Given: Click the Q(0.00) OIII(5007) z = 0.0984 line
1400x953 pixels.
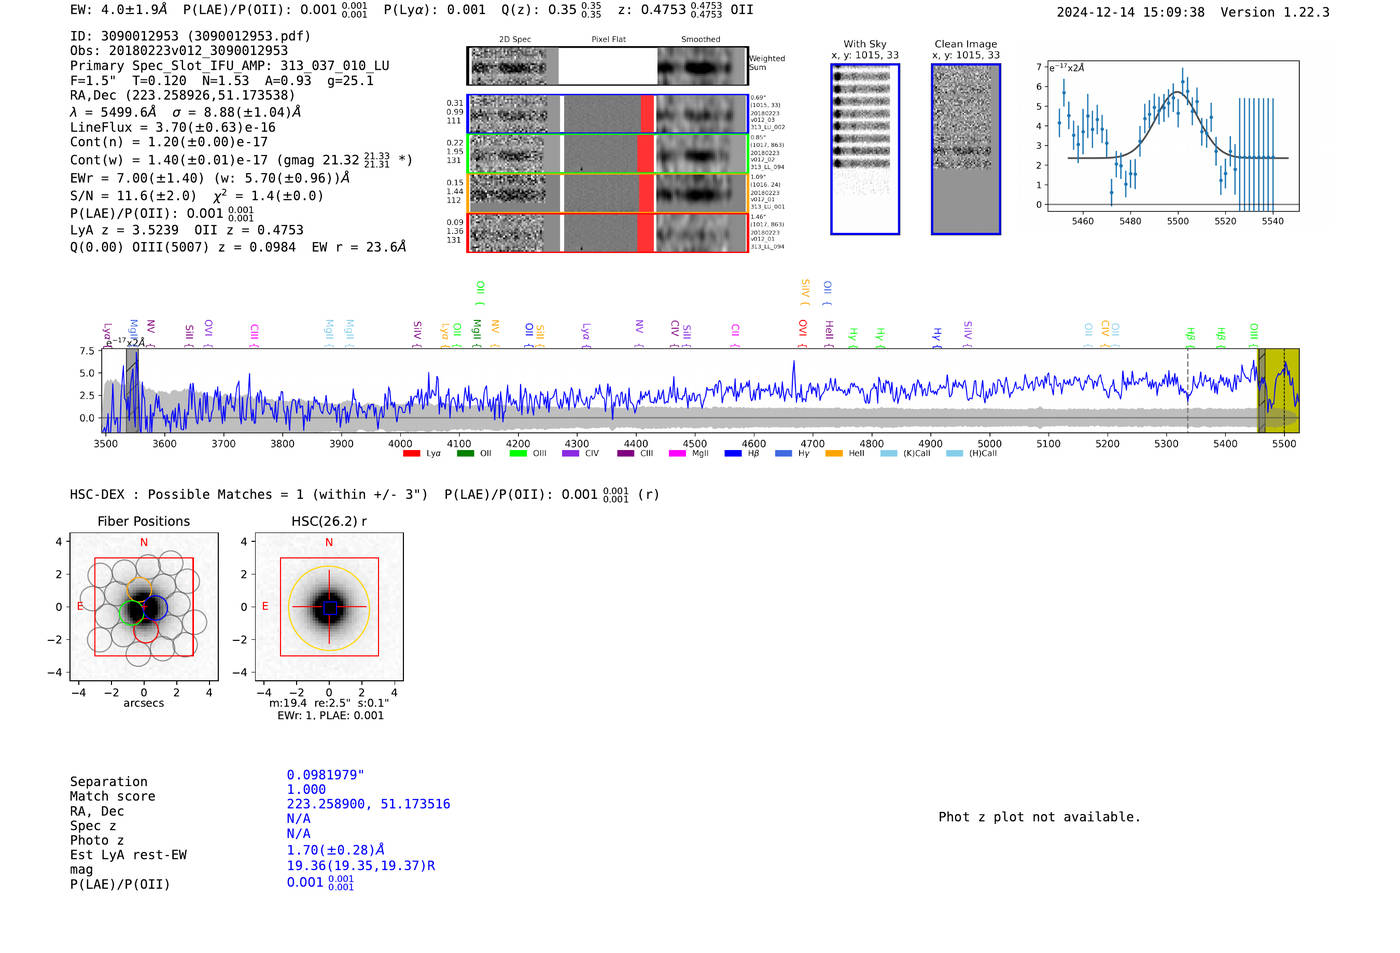Looking at the screenshot, I should [x=238, y=246].
